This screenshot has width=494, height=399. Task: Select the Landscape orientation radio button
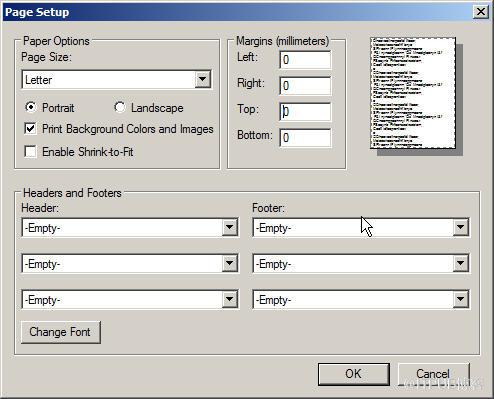point(119,107)
